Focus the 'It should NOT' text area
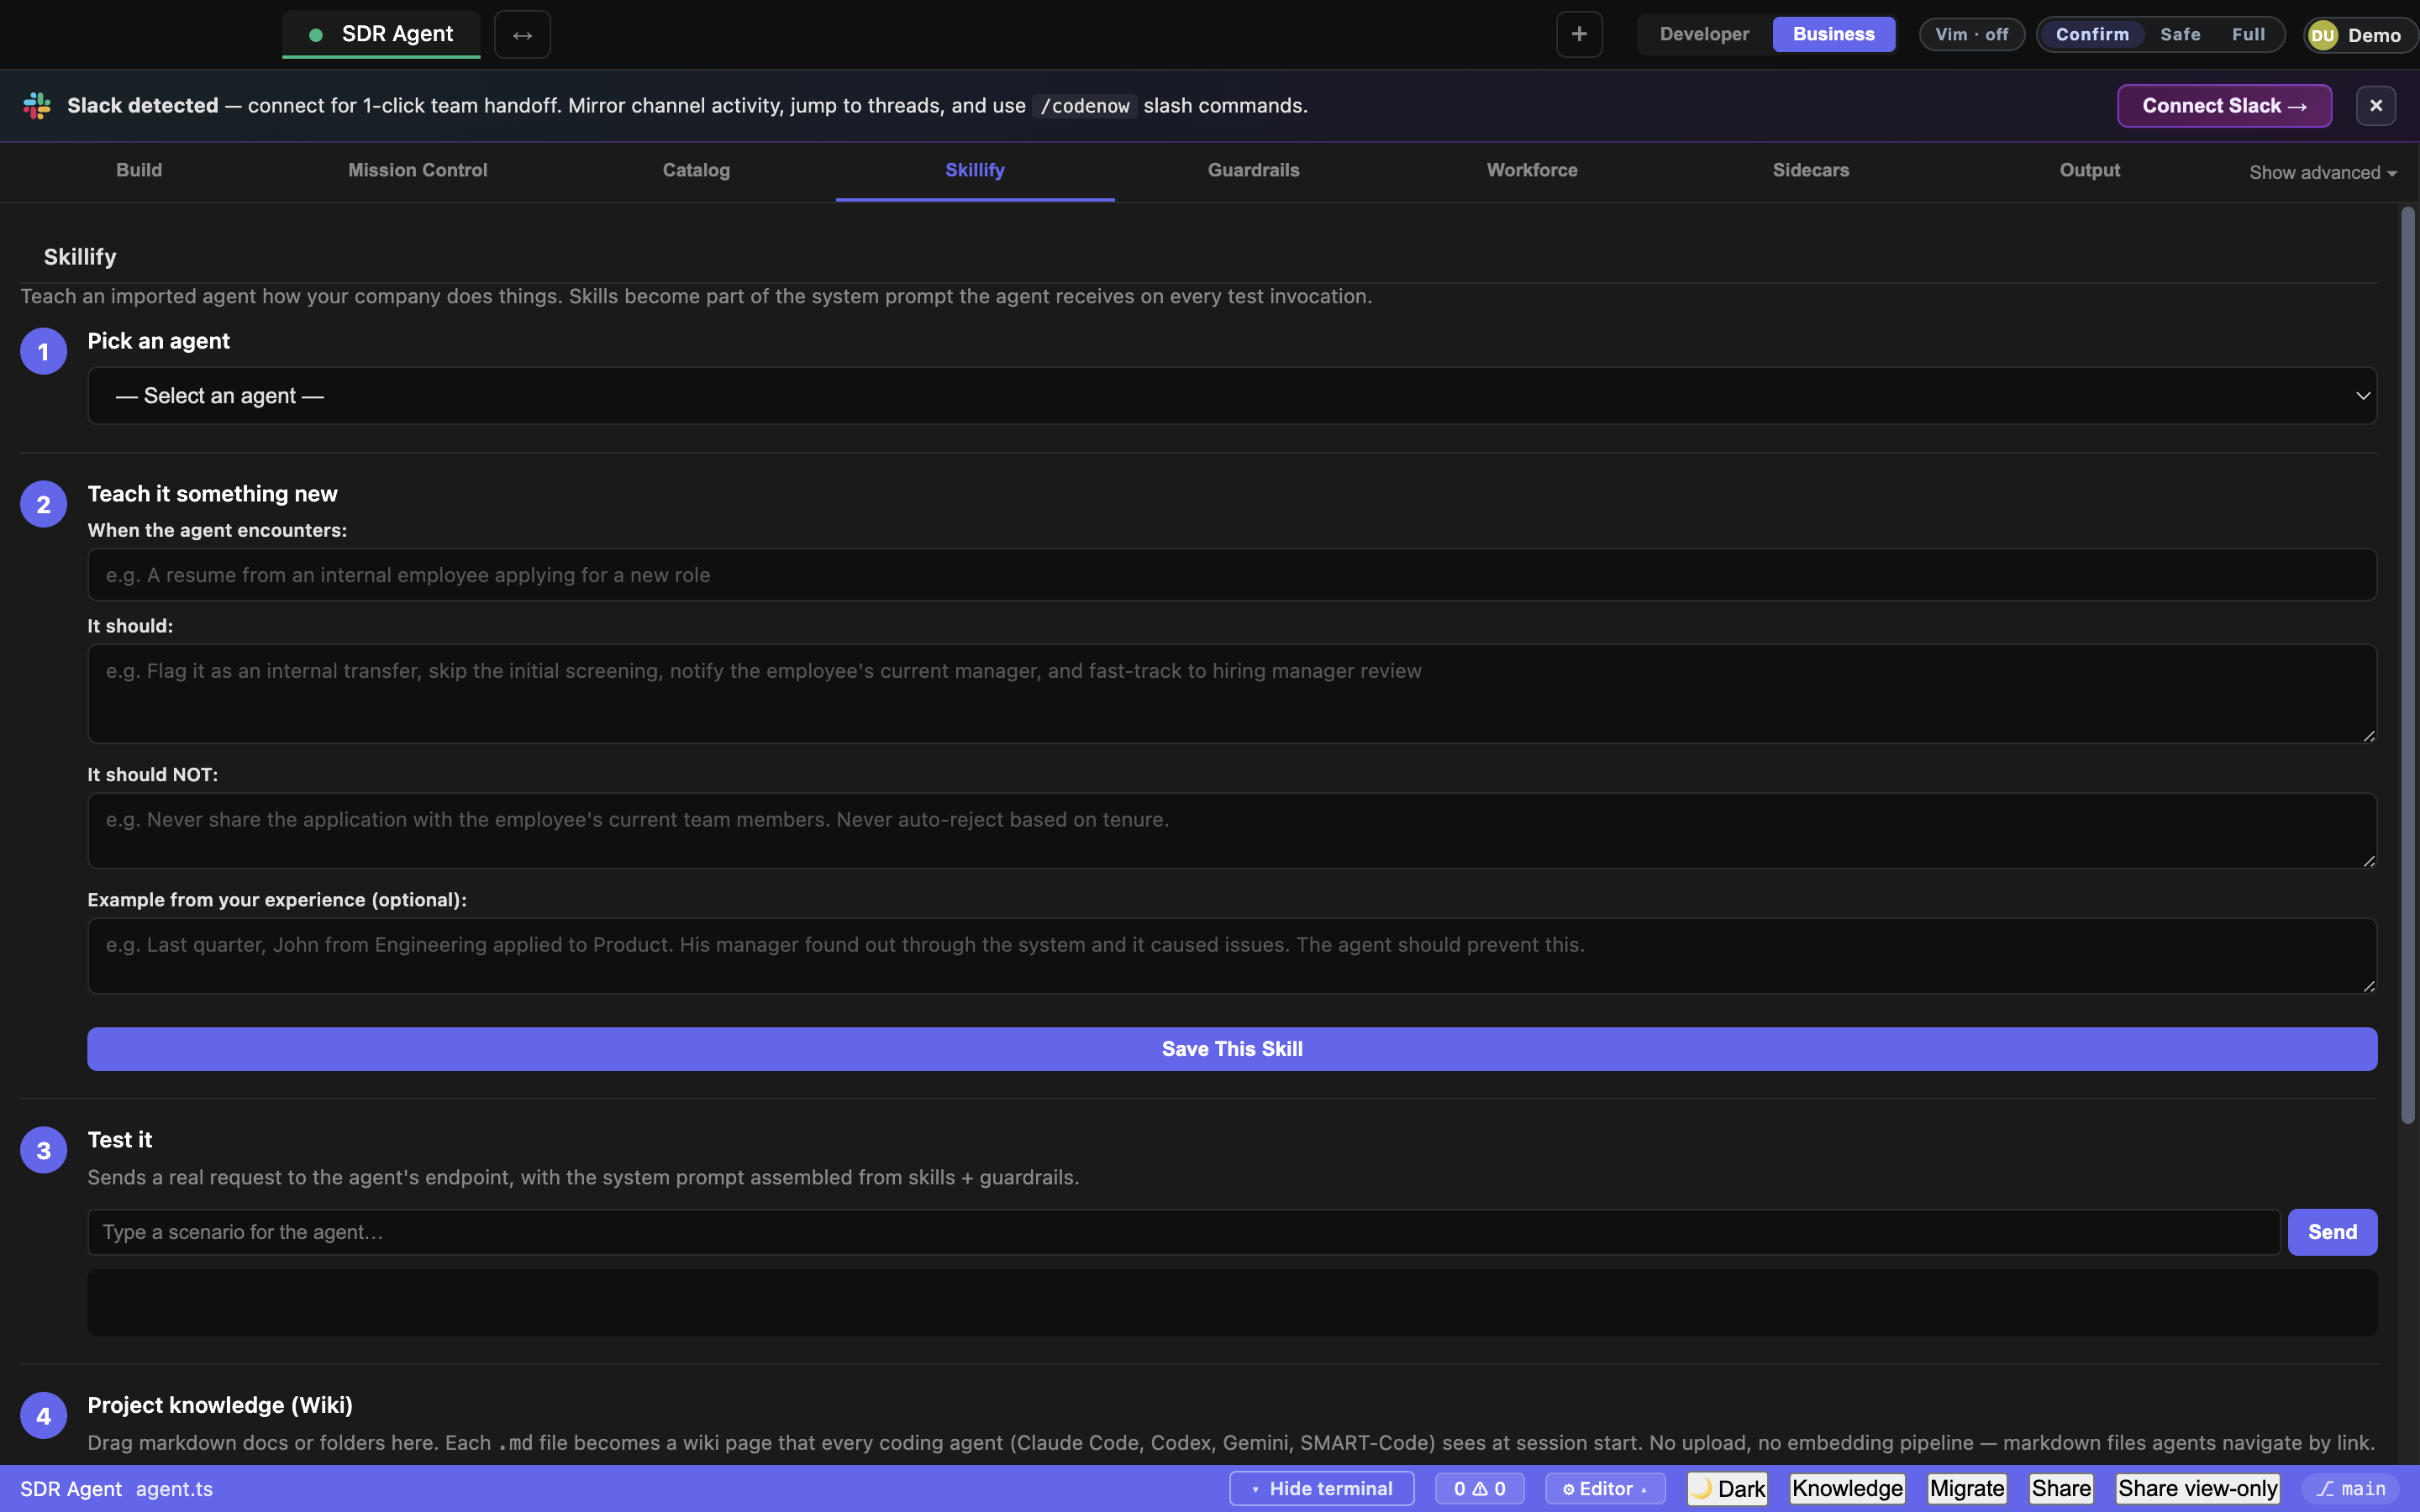This screenshot has height=1512, width=2420. point(1232,831)
